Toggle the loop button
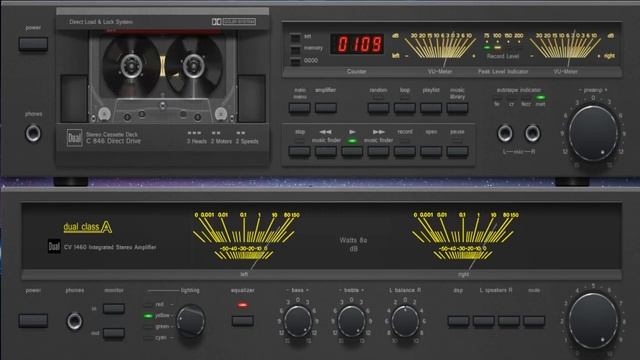Screen dimensions: 640x360 click(x=404, y=108)
